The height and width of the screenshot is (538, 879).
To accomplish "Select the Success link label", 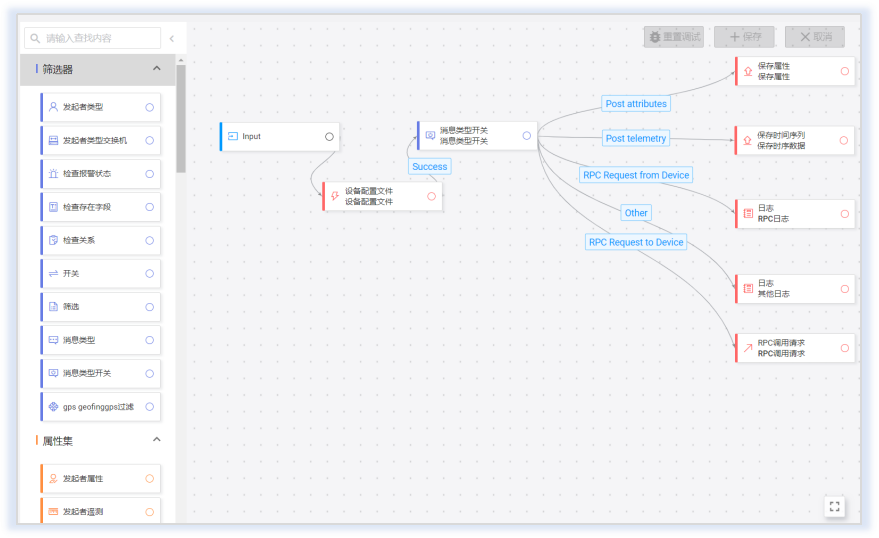I will 430,166.
